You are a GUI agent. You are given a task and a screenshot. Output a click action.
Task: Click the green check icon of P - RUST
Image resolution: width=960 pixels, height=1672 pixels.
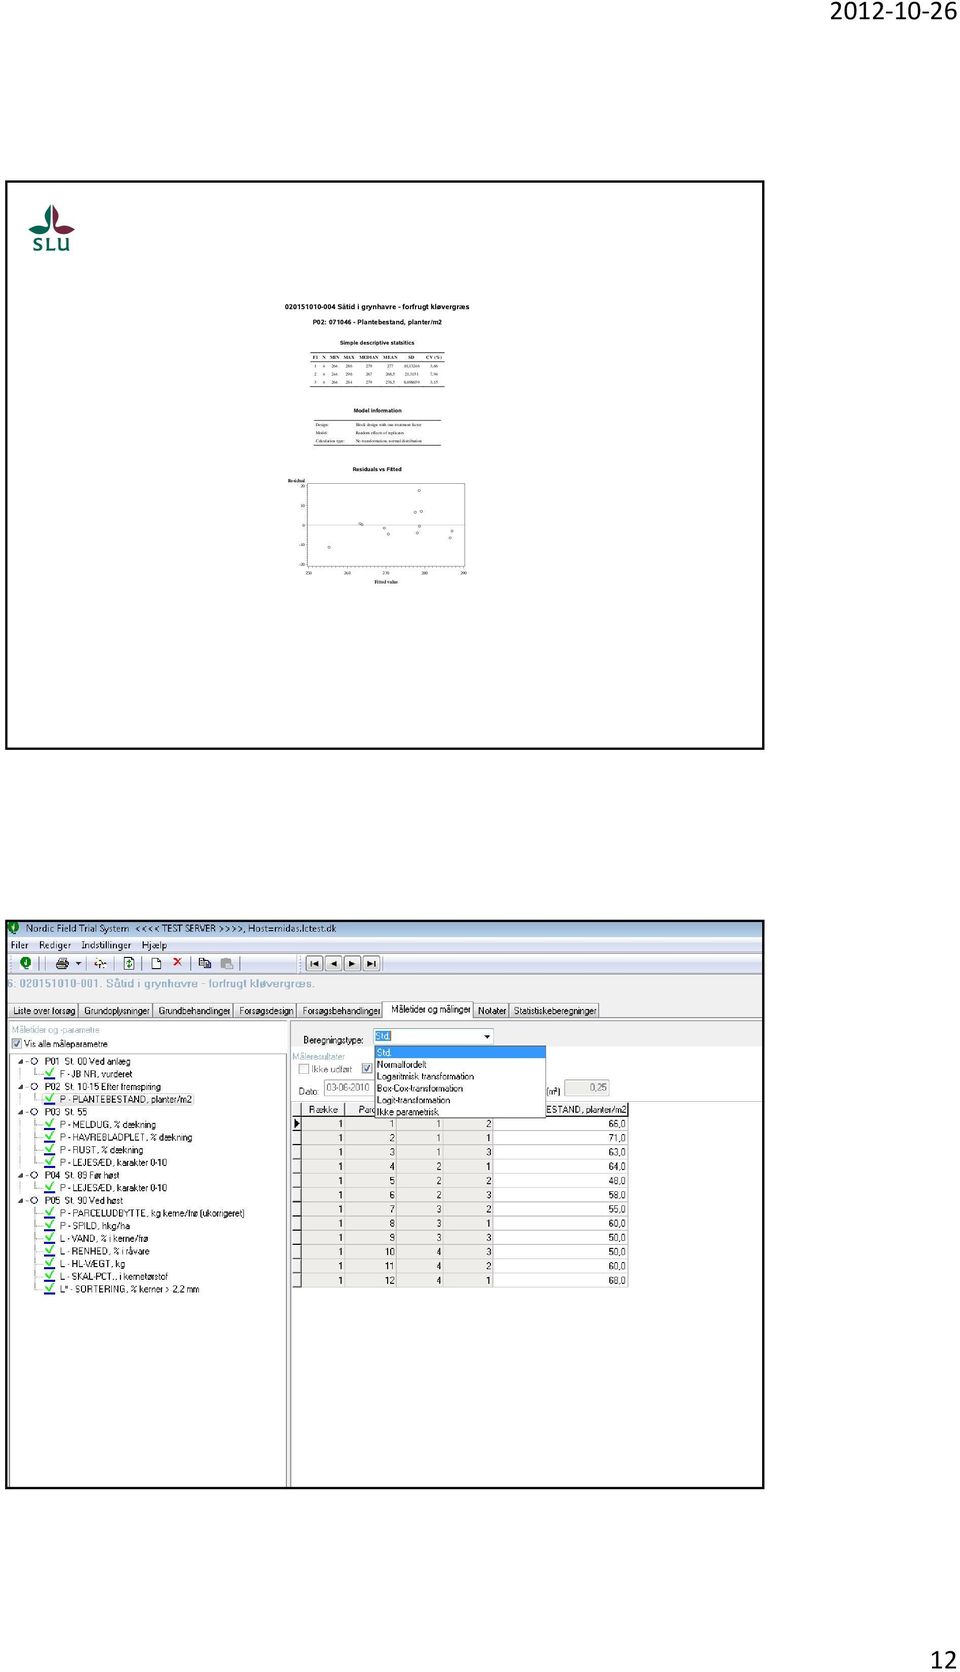pos(50,1149)
